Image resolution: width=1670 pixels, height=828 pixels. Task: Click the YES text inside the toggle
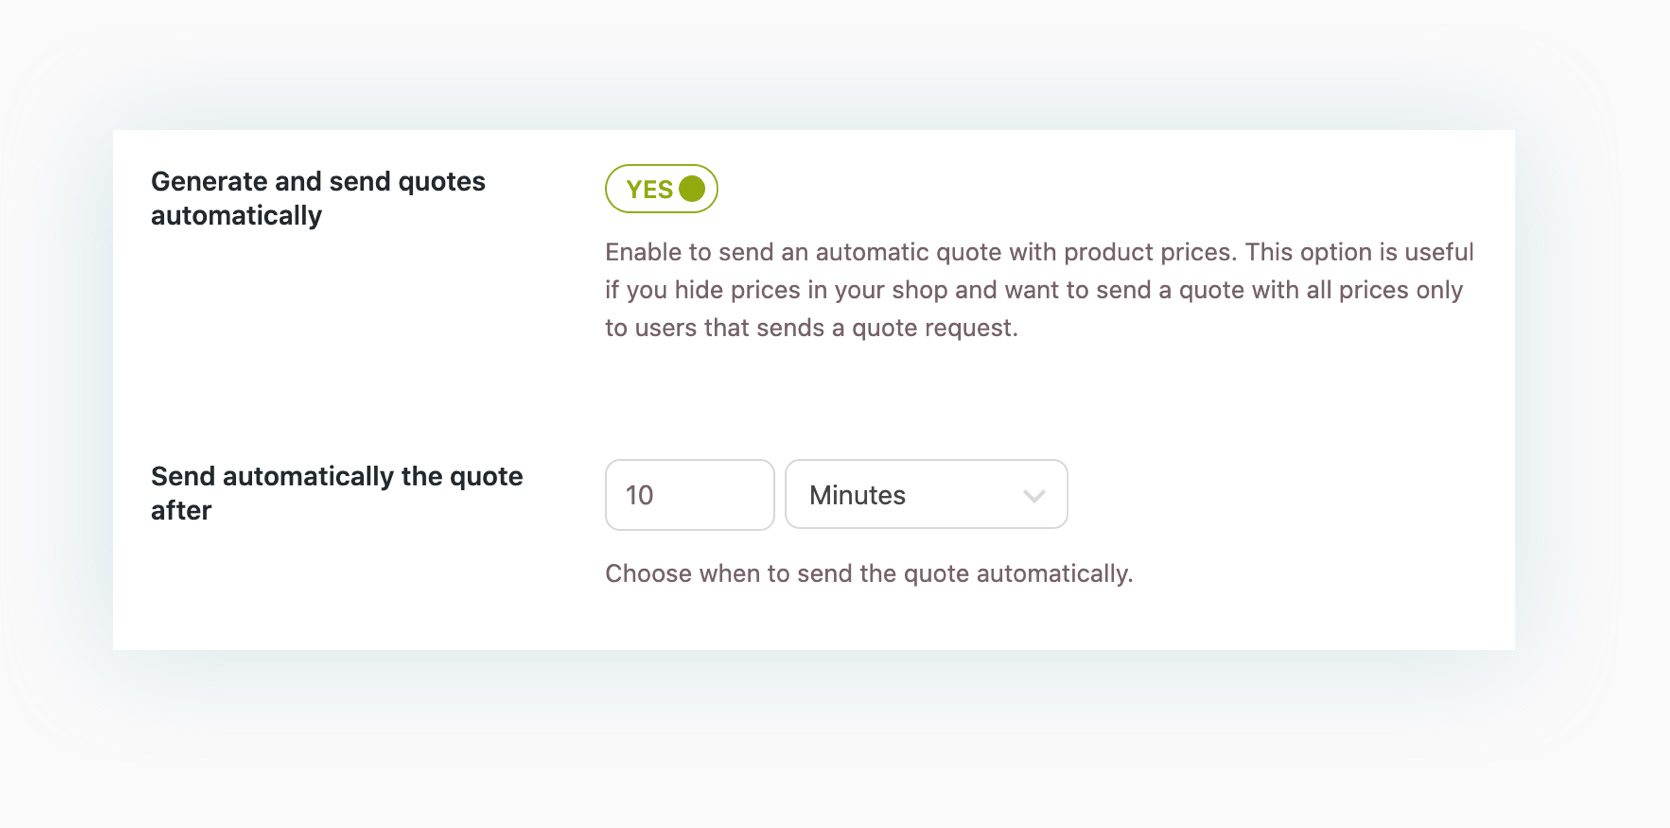click(x=649, y=190)
